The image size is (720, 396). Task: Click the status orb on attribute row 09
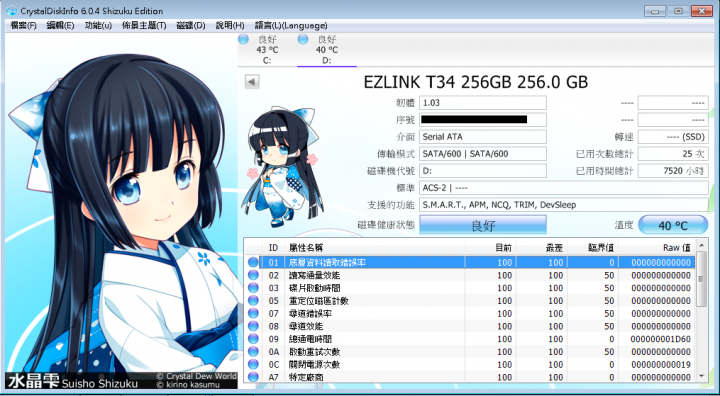click(x=253, y=339)
